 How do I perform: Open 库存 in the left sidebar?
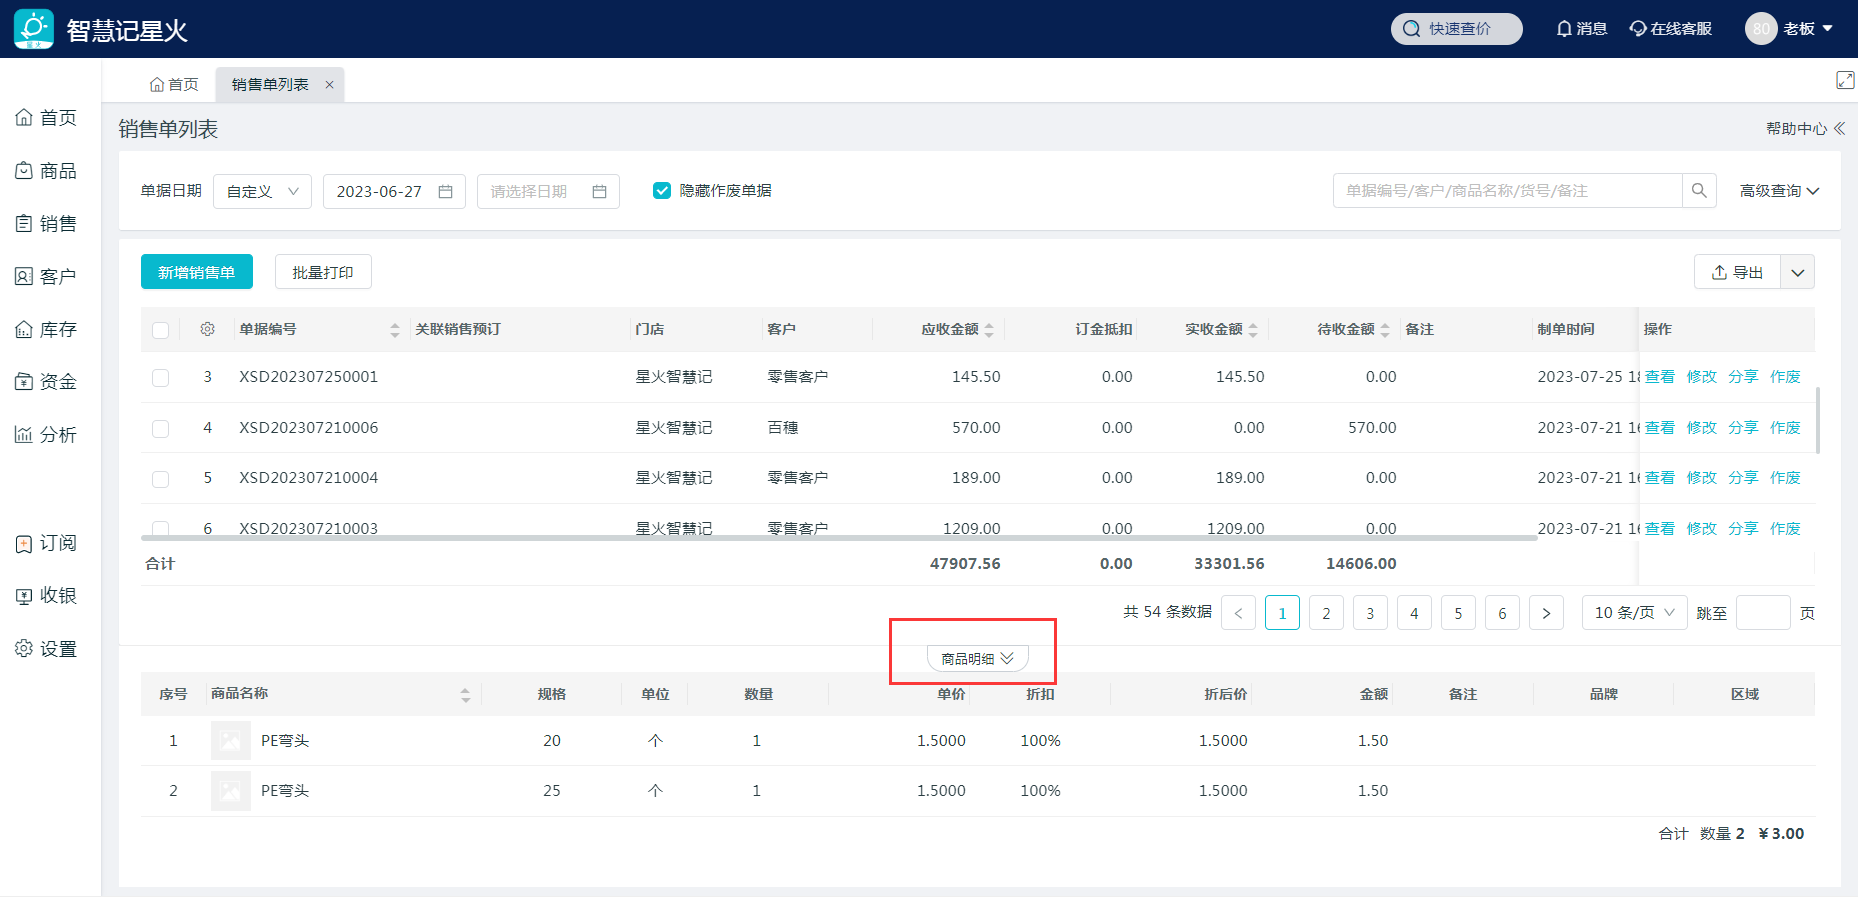pyautogui.click(x=46, y=330)
